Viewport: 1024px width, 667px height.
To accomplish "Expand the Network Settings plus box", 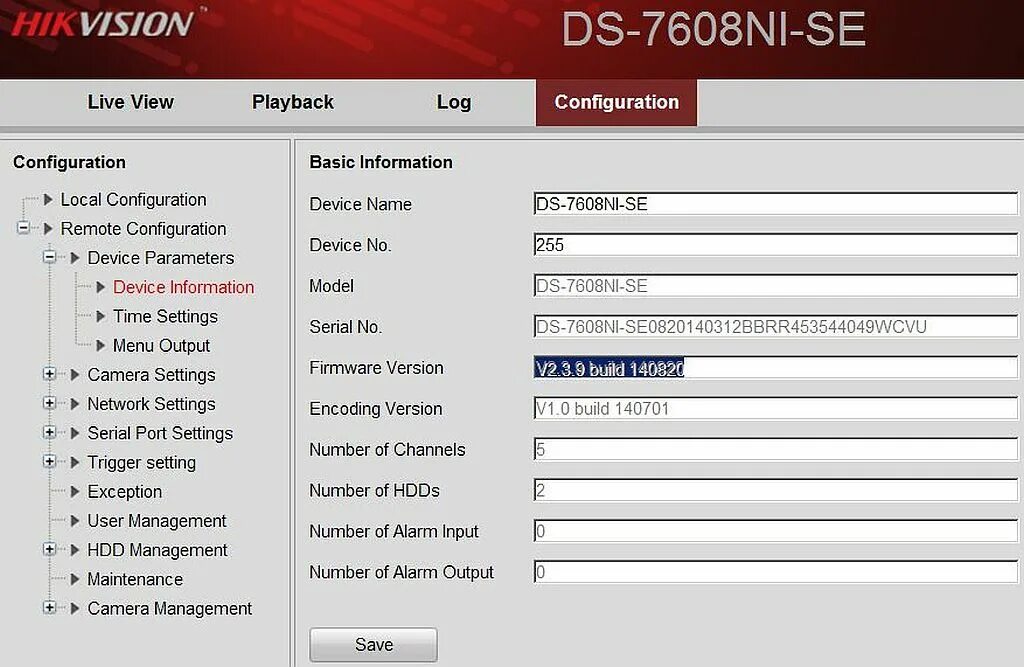I will [50, 403].
